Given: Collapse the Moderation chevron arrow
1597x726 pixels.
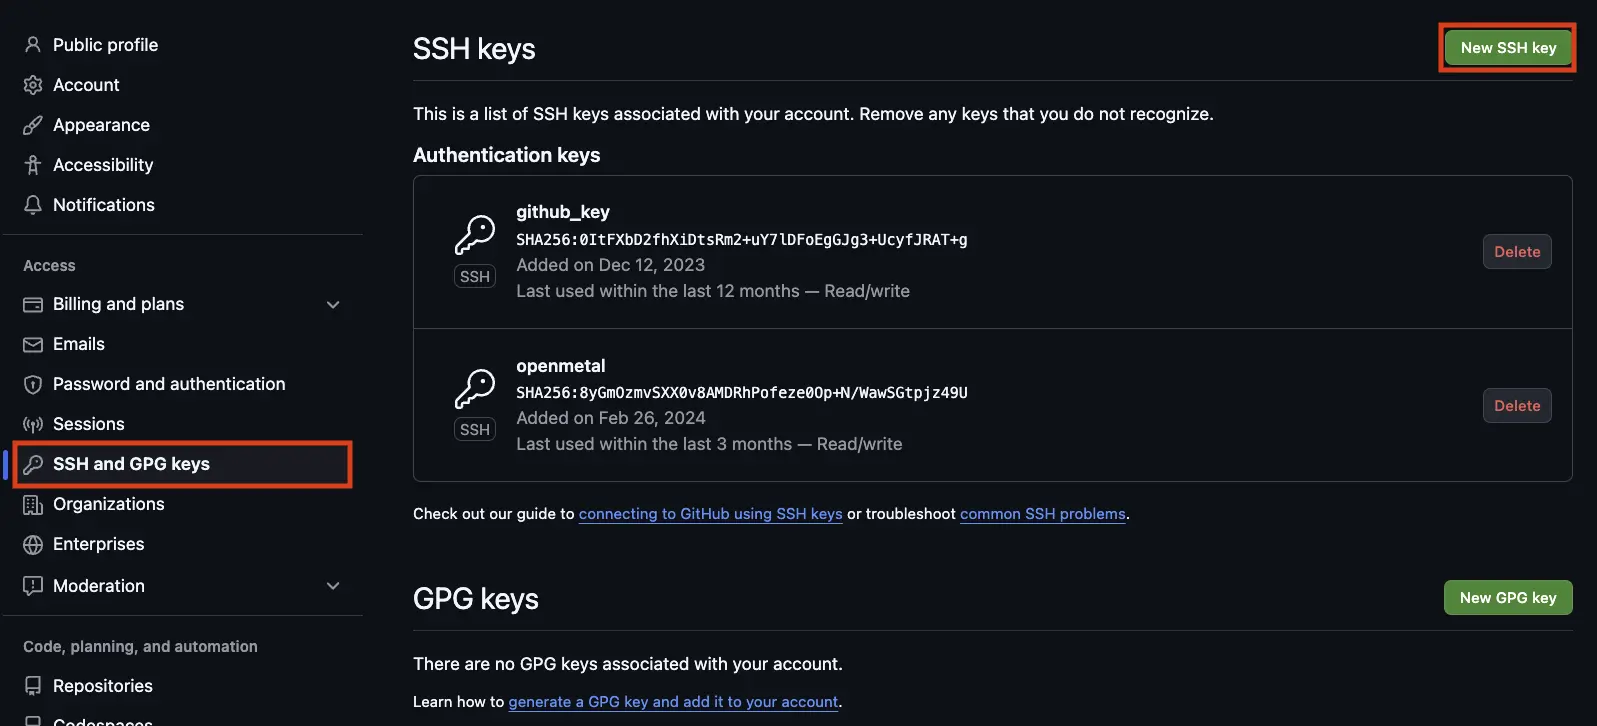Looking at the screenshot, I should click(333, 585).
